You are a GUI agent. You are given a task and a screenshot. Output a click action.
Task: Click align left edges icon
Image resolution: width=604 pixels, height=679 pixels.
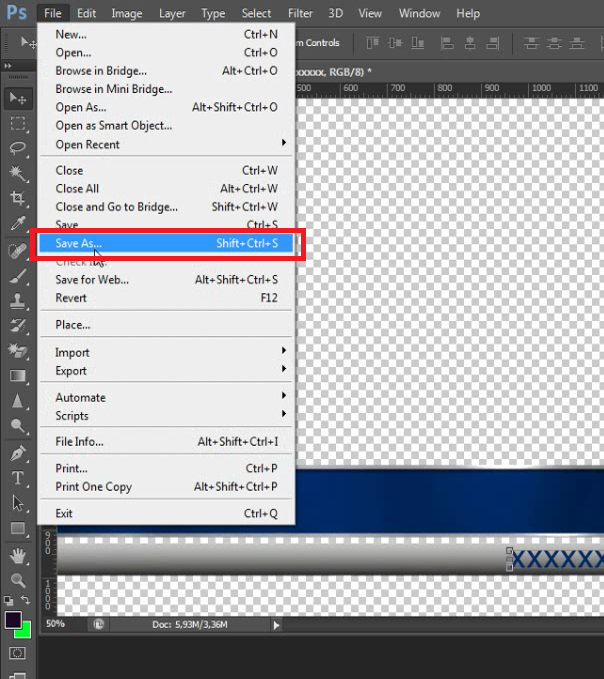(447, 43)
